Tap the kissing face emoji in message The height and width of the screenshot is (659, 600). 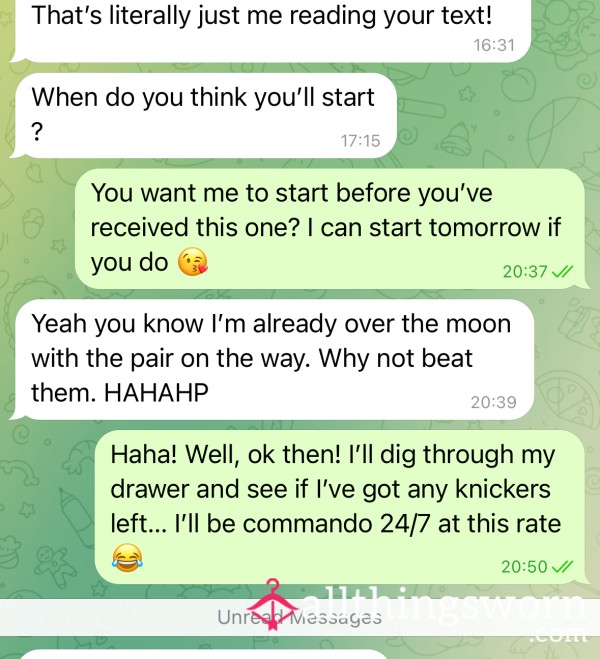(x=192, y=261)
